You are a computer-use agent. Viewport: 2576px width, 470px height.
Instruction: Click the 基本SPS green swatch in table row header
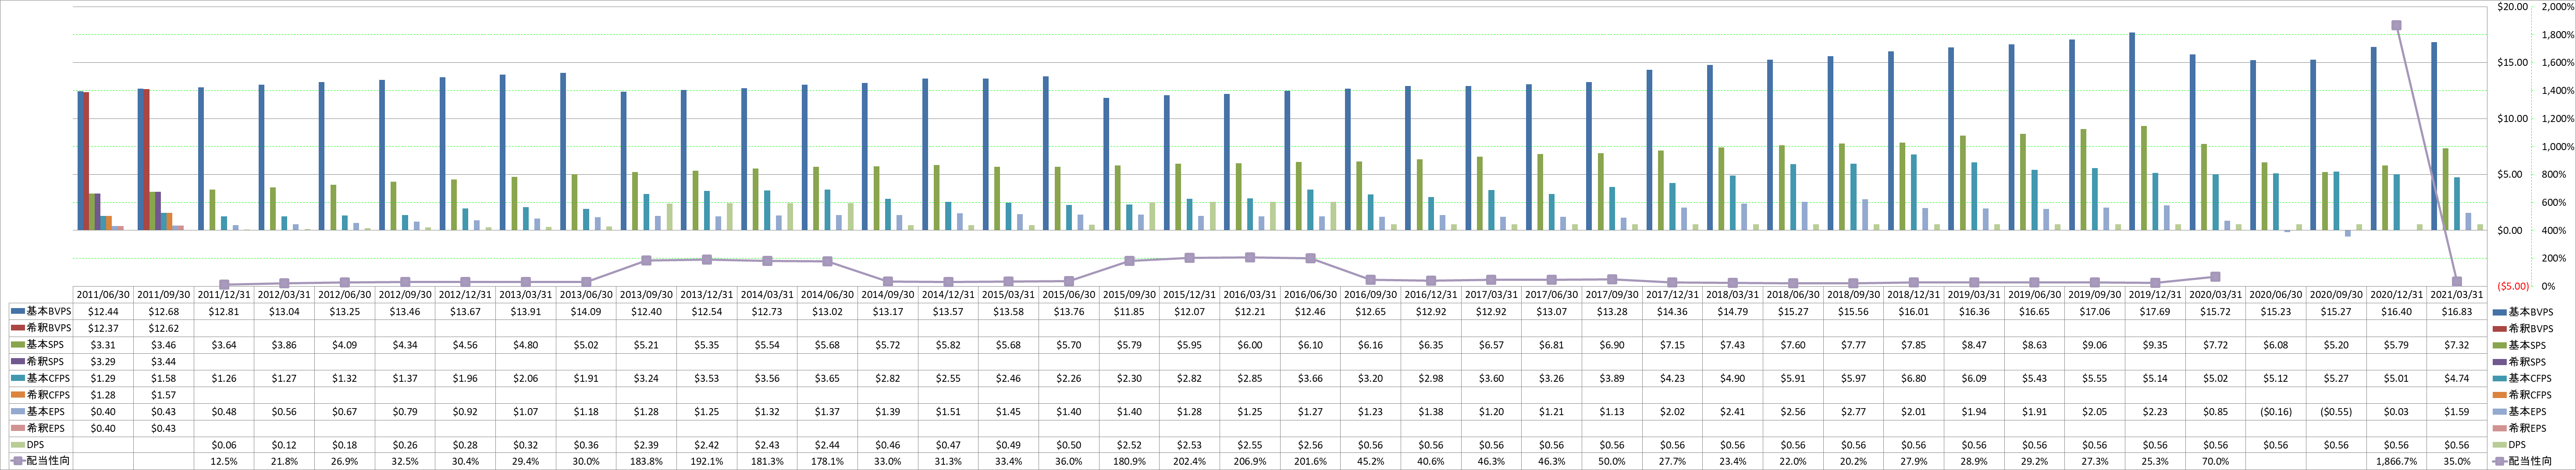click(18, 345)
